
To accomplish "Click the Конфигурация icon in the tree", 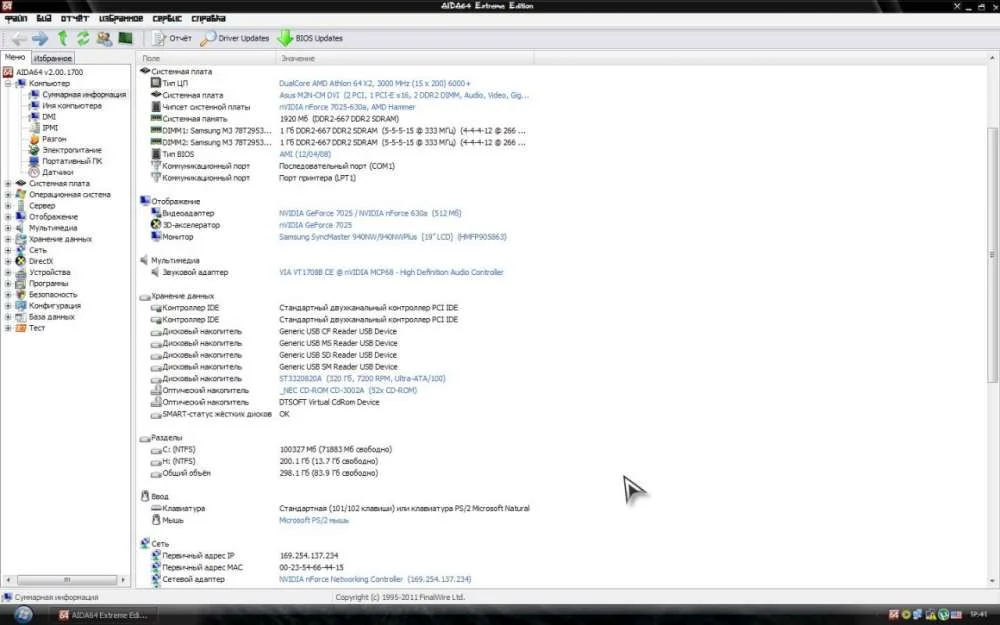I will 20,305.
